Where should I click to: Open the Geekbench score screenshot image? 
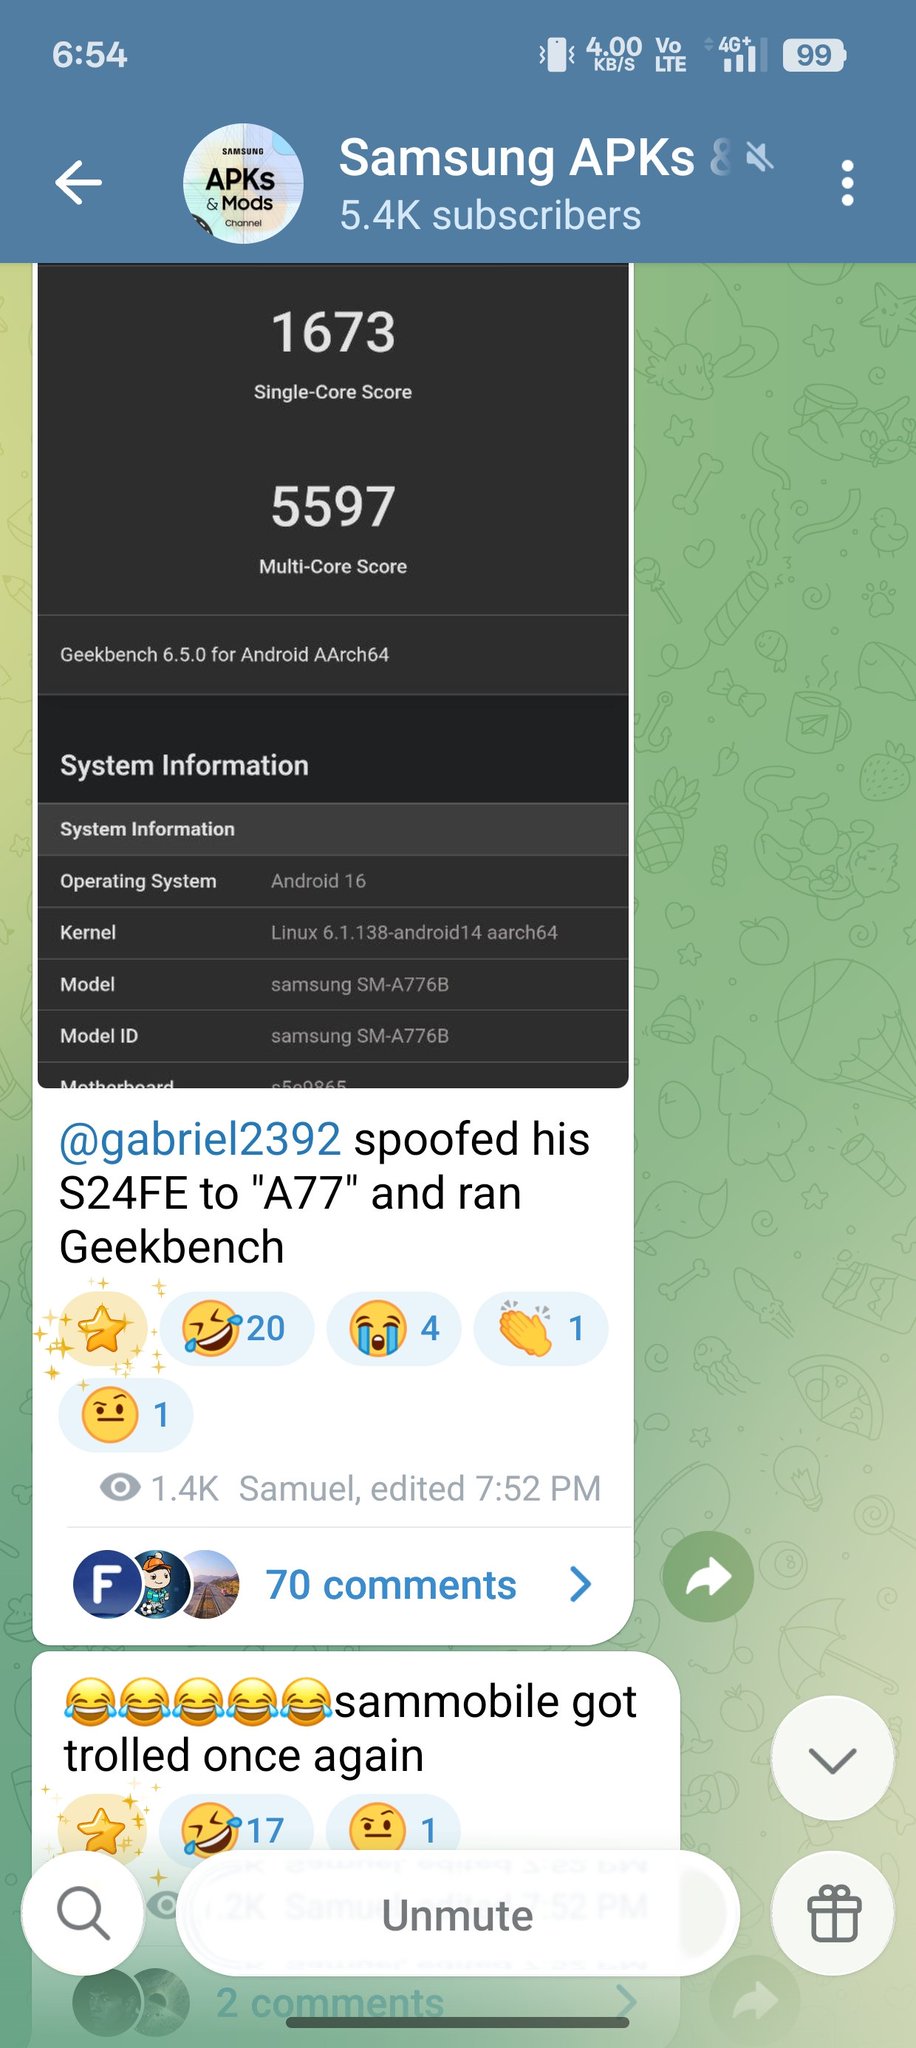[333, 676]
